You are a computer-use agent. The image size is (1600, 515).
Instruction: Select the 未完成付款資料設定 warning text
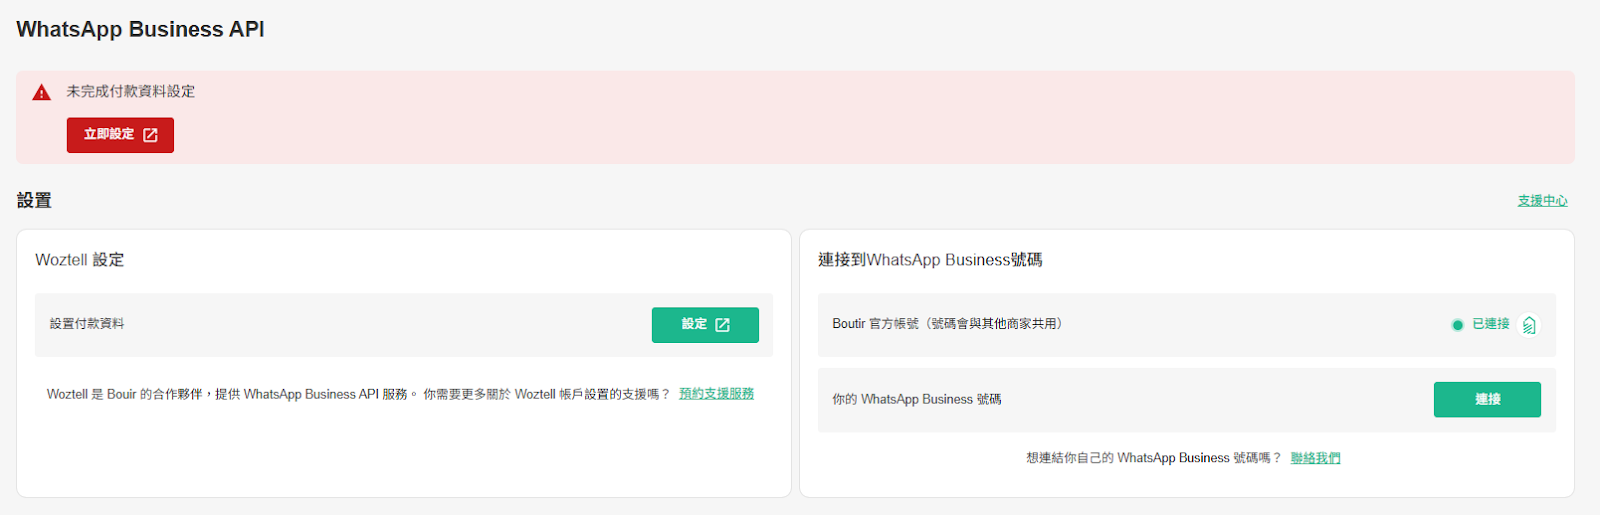coord(131,91)
